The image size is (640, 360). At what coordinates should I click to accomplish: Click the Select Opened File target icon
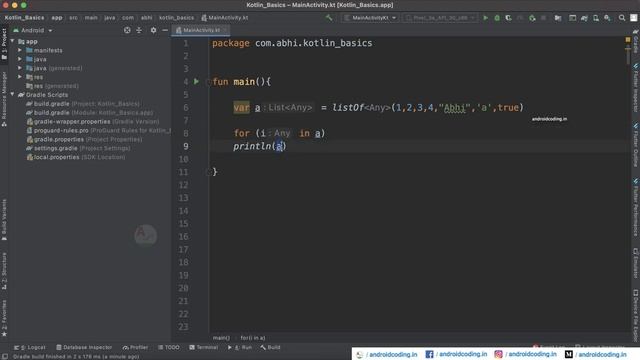point(127,30)
